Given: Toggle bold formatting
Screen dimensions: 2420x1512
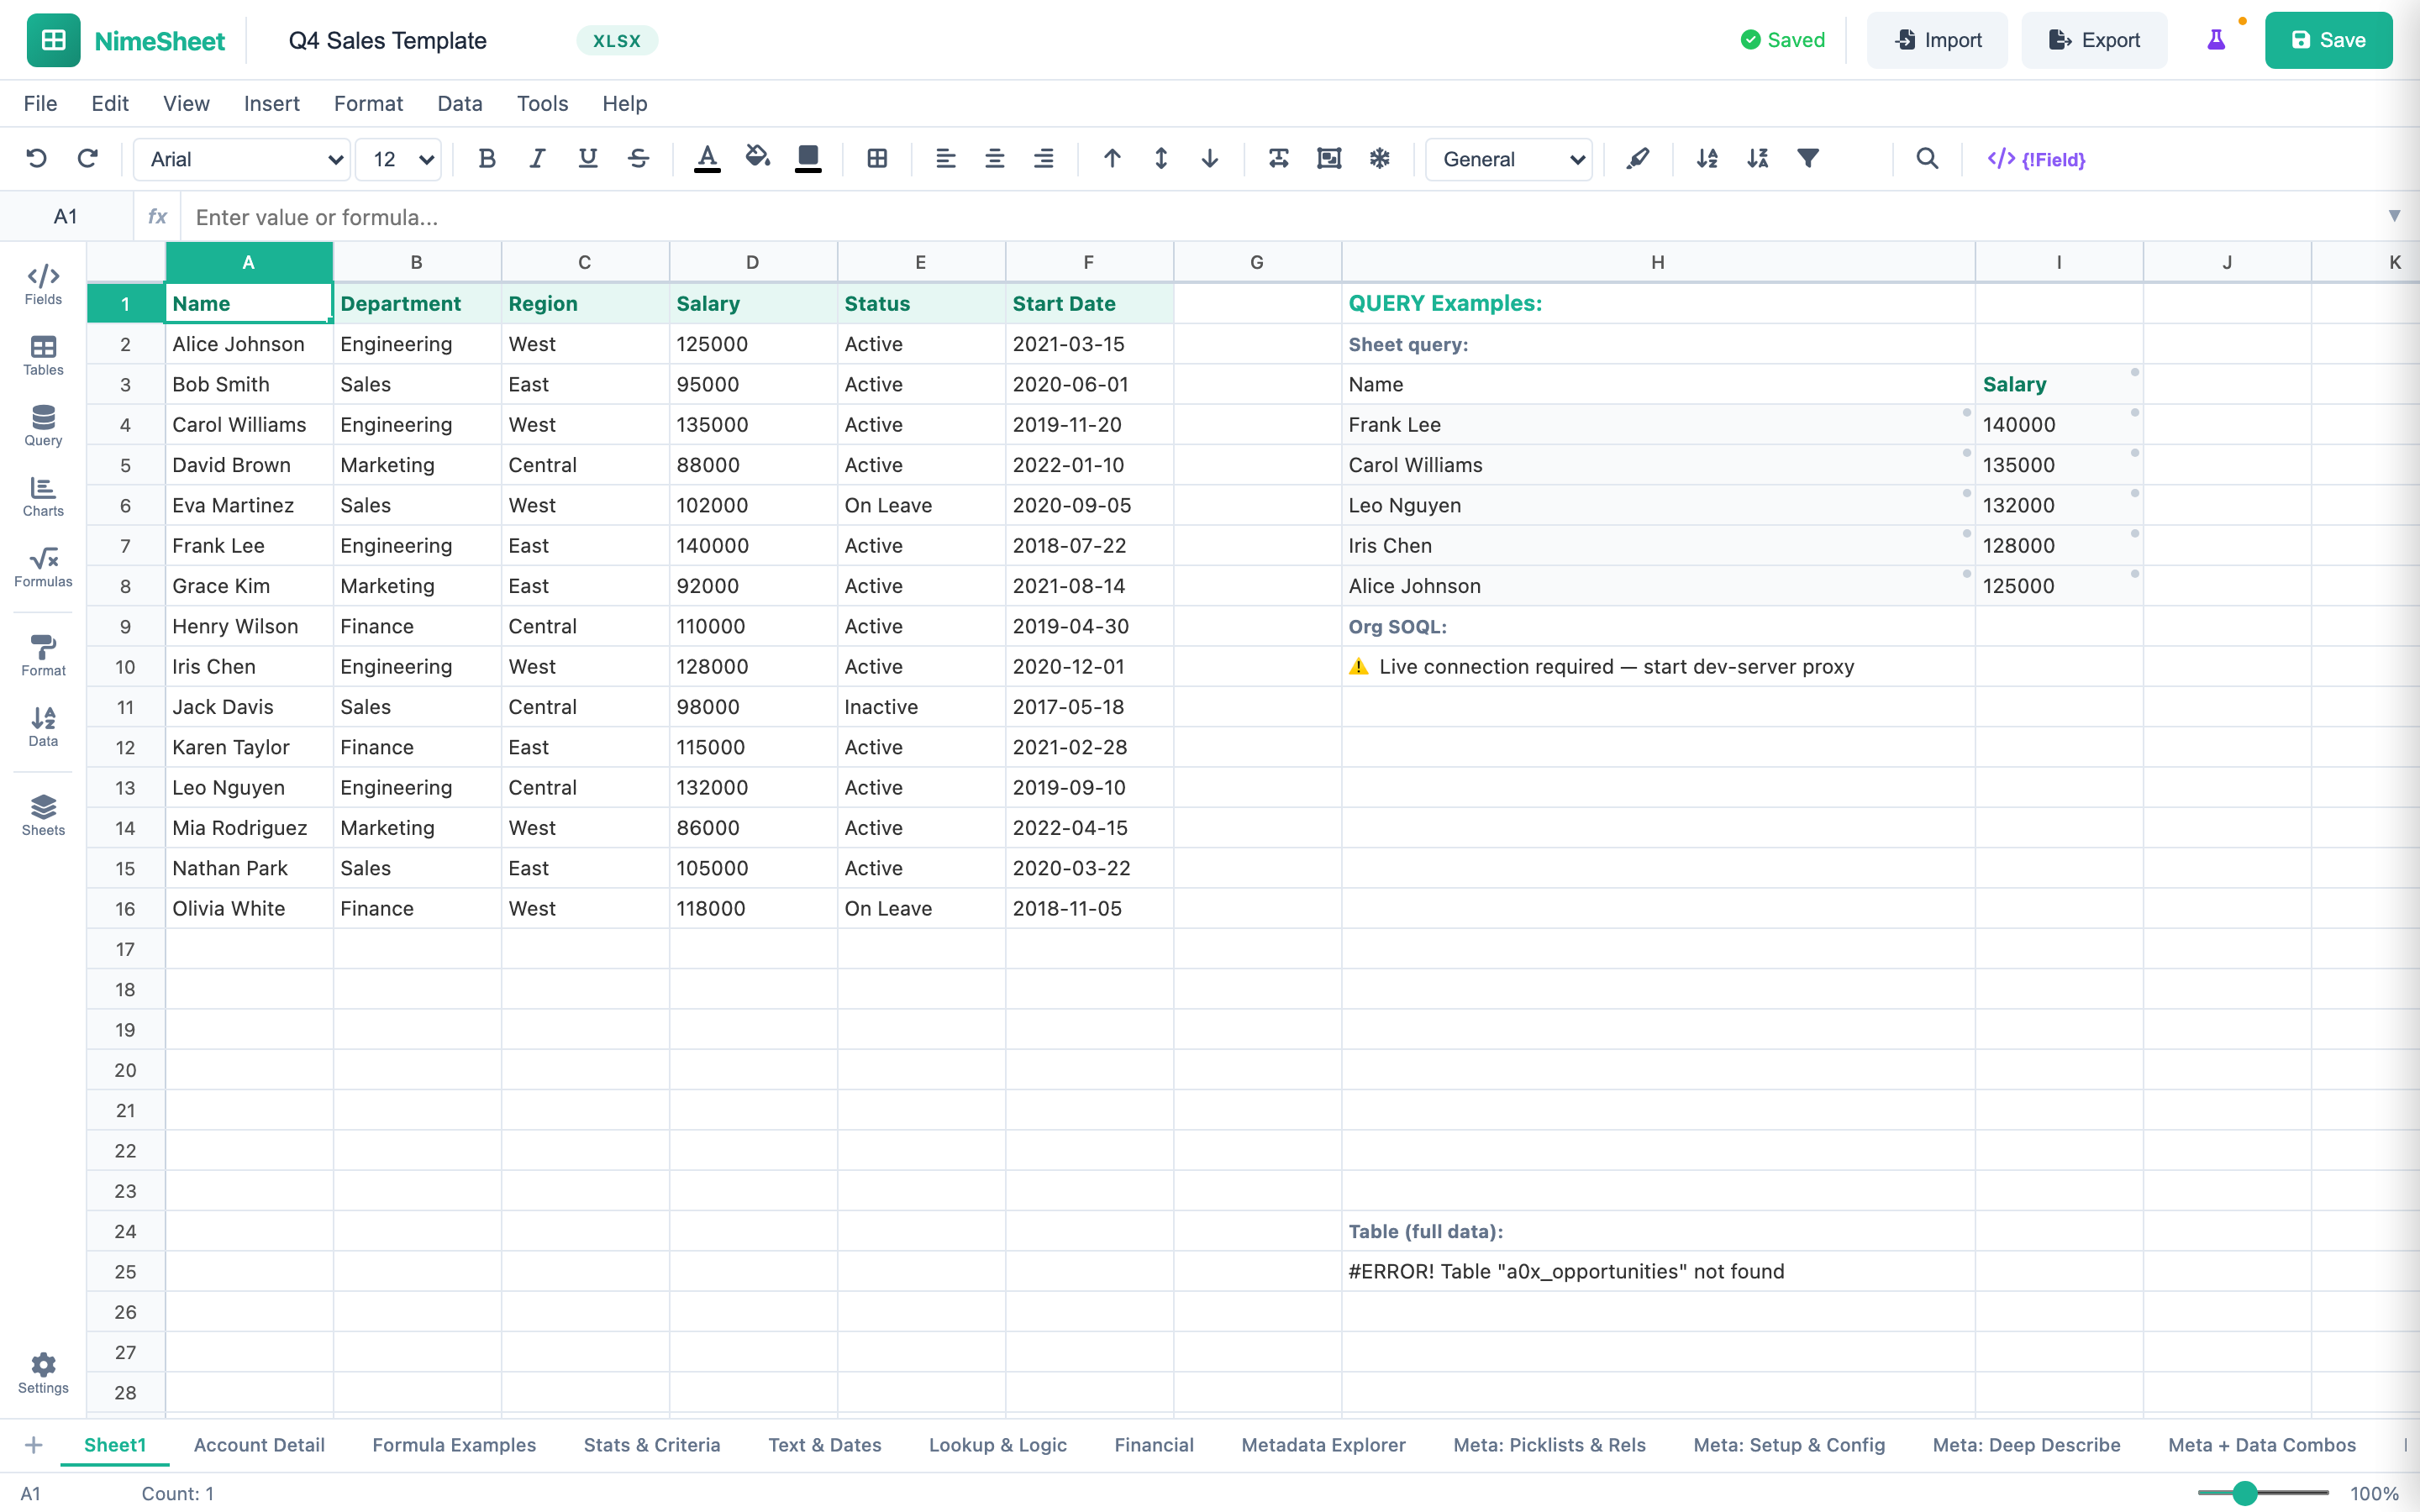Looking at the screenshot, I should tap(487, 158).
